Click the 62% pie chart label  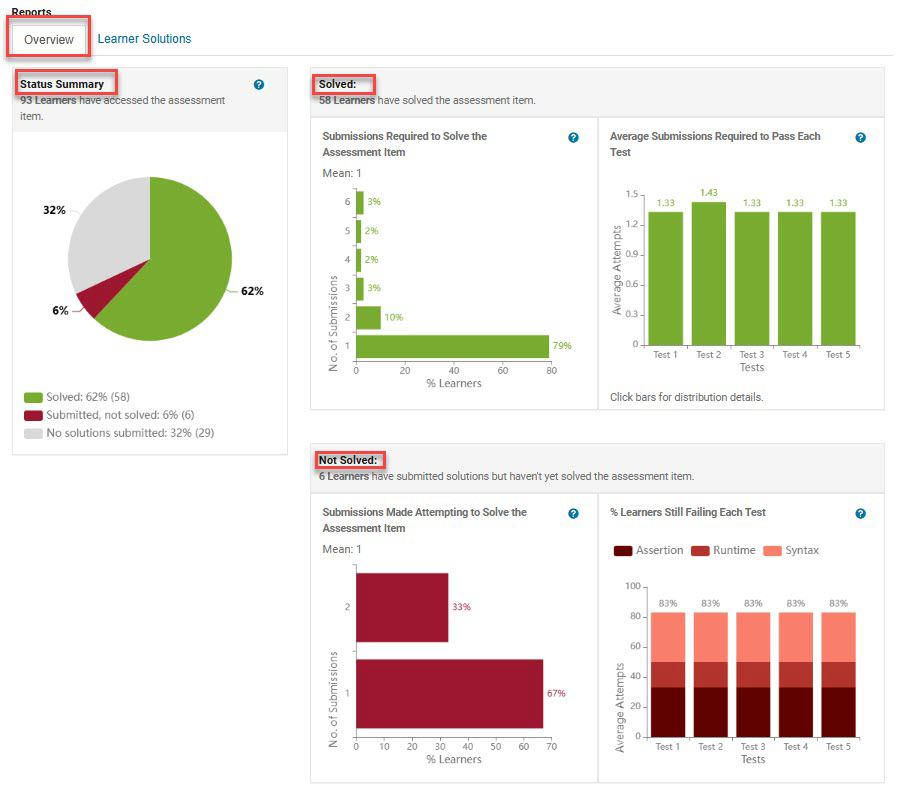[x=253, y=291]
